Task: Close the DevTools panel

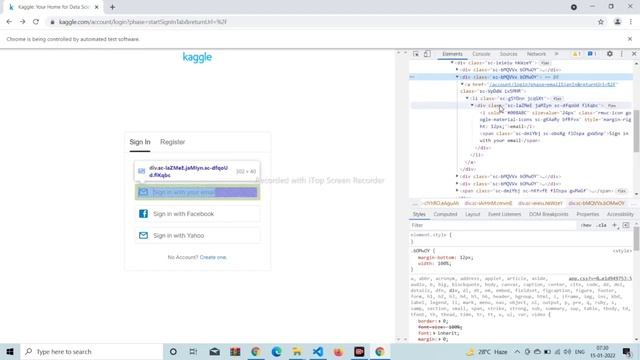Action: tap(634, 54)
